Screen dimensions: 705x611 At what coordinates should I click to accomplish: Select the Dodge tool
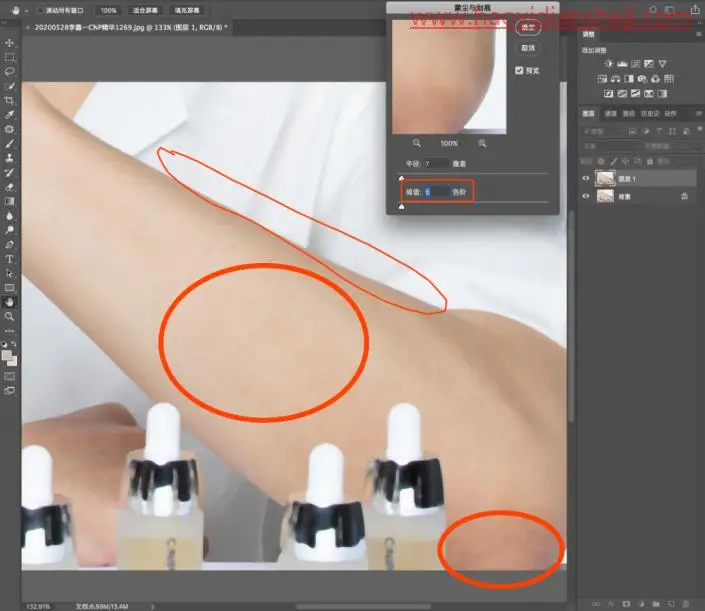point(9,230)
